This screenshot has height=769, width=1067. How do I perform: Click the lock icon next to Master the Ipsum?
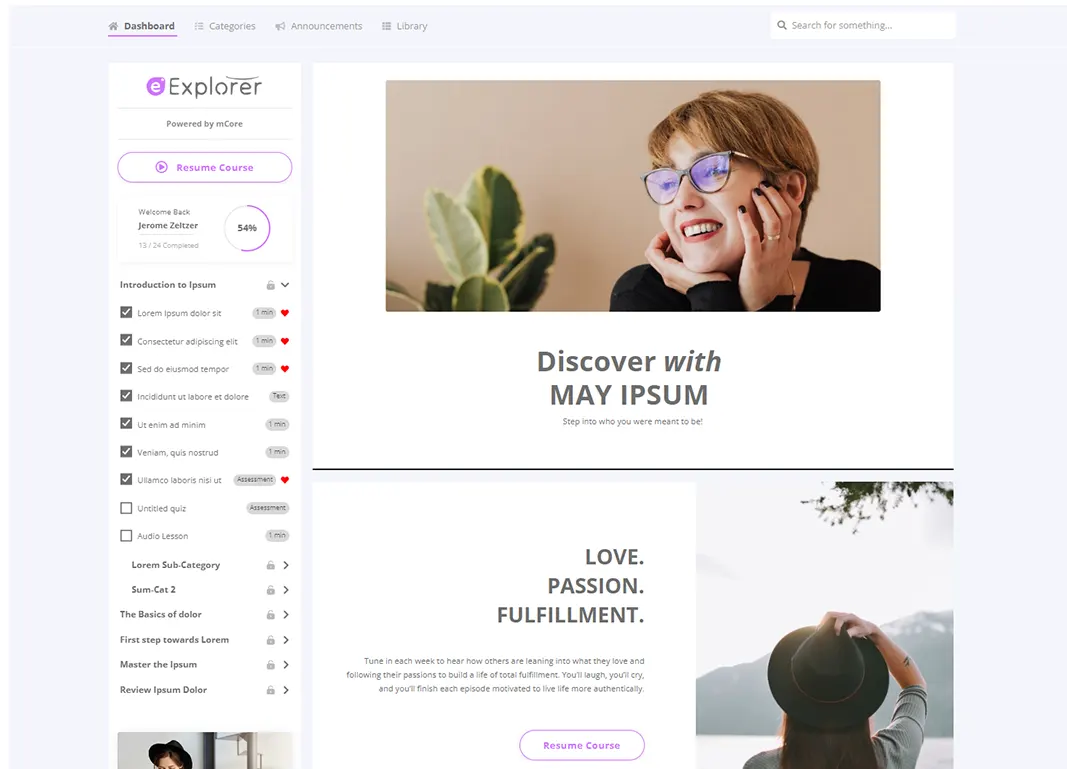click(270, 665)
